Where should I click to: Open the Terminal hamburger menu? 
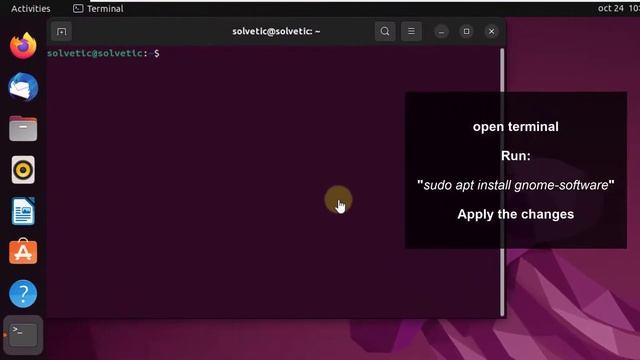point(411,31)
